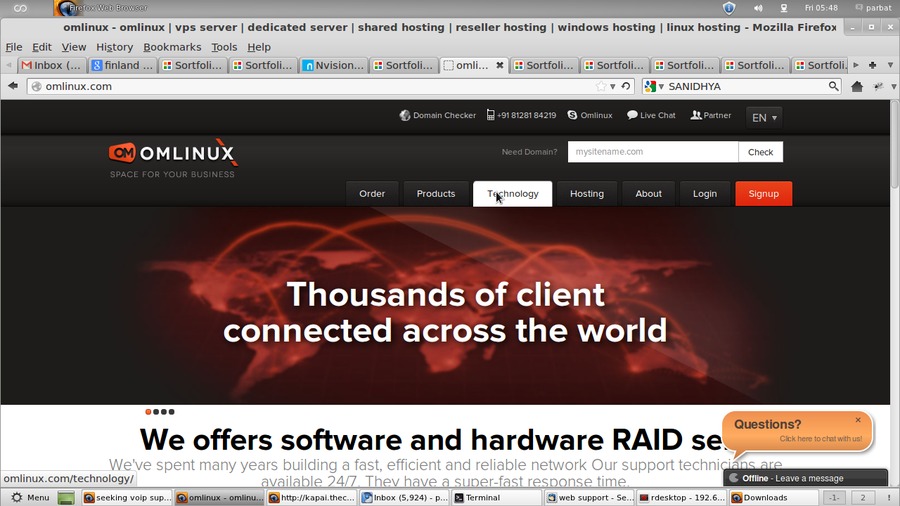The height and width of the screenshot is (506, 900).
Task: Switch to Terminal in the taskbar
Action: pos(496,497)
